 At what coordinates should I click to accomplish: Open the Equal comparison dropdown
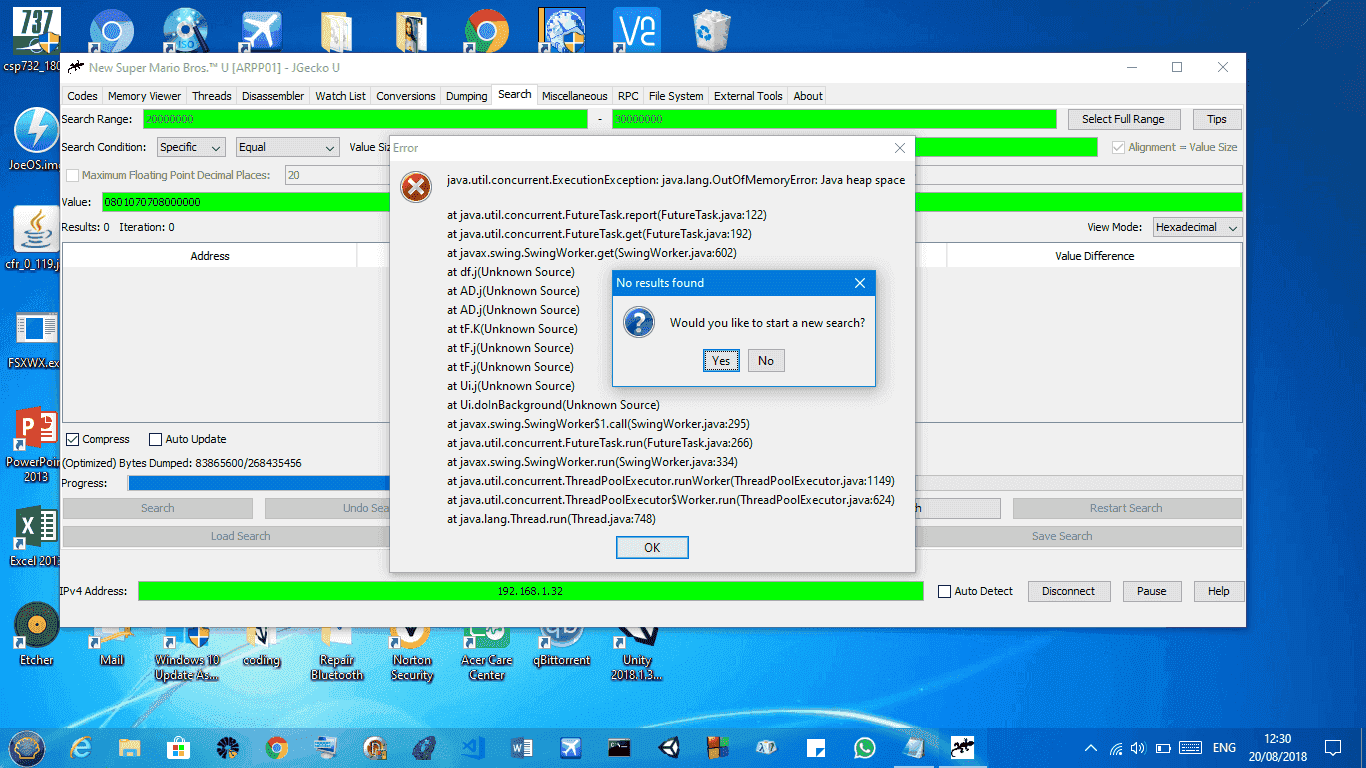288,147
